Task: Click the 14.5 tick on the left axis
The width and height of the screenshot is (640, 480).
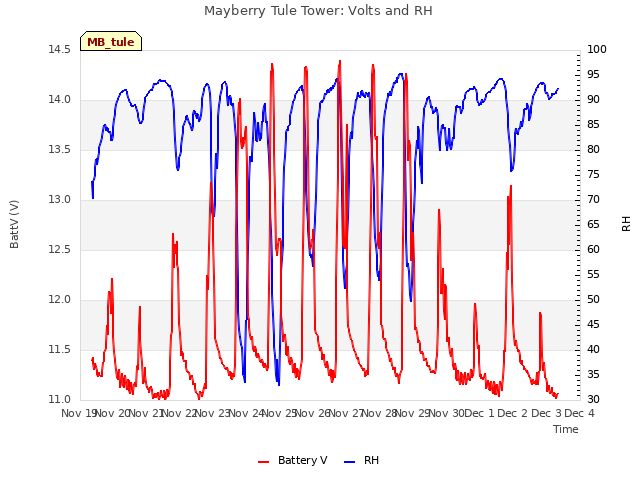Action: tap(60, 49)
